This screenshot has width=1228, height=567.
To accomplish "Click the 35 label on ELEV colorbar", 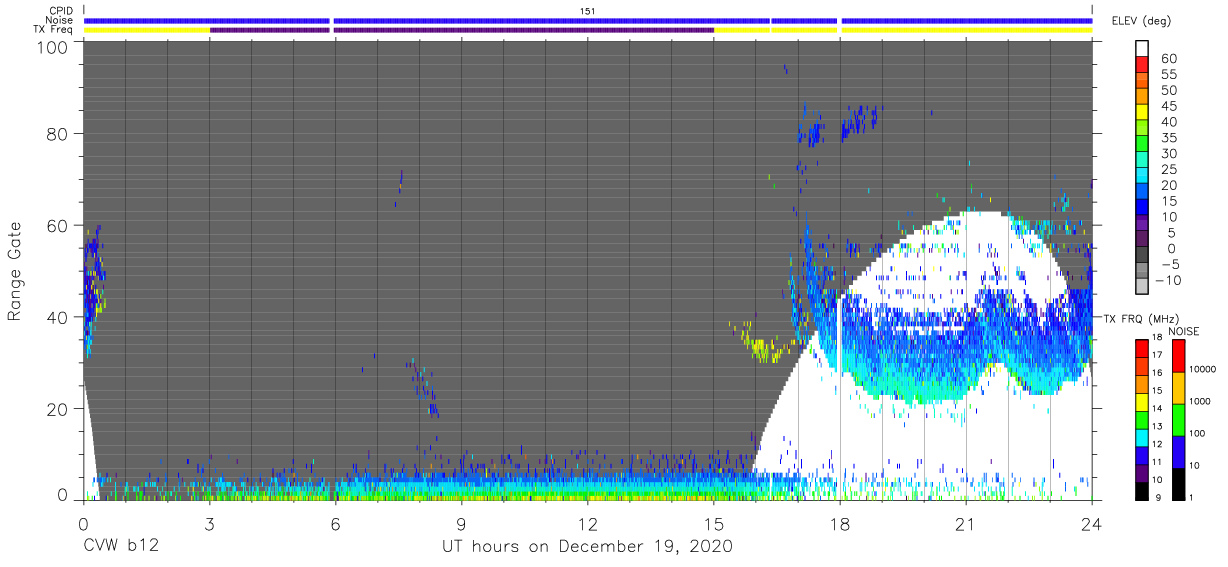I will coord(1167,138).
